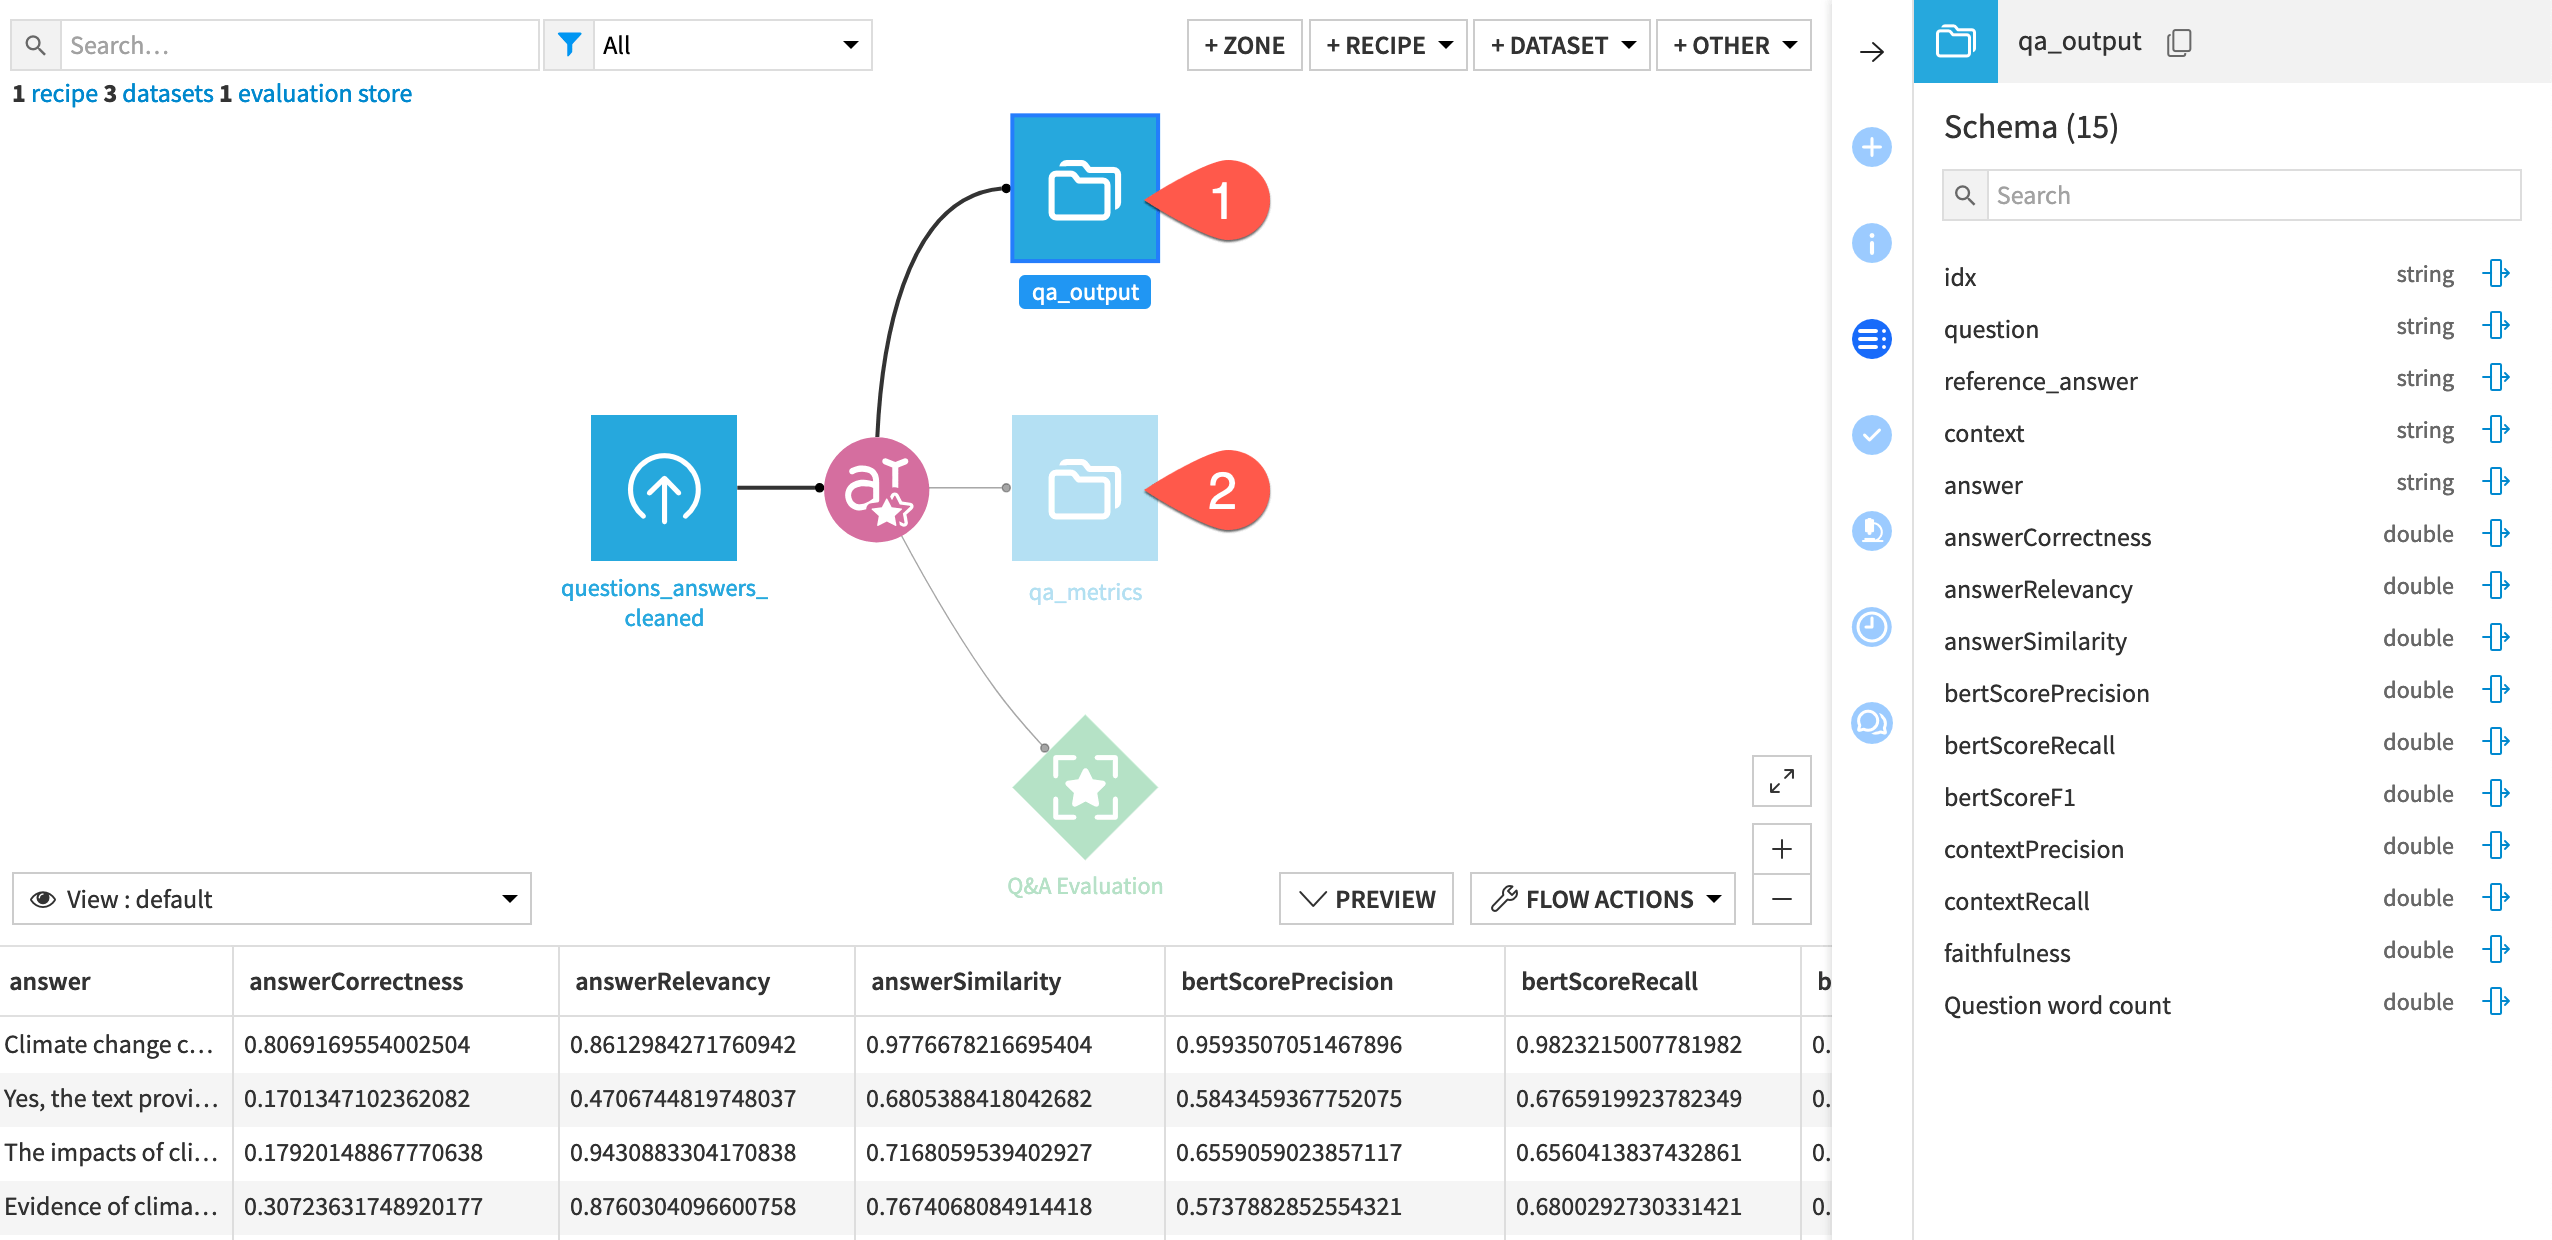Click the column icon for Question word count

tap(2496, 1002)
